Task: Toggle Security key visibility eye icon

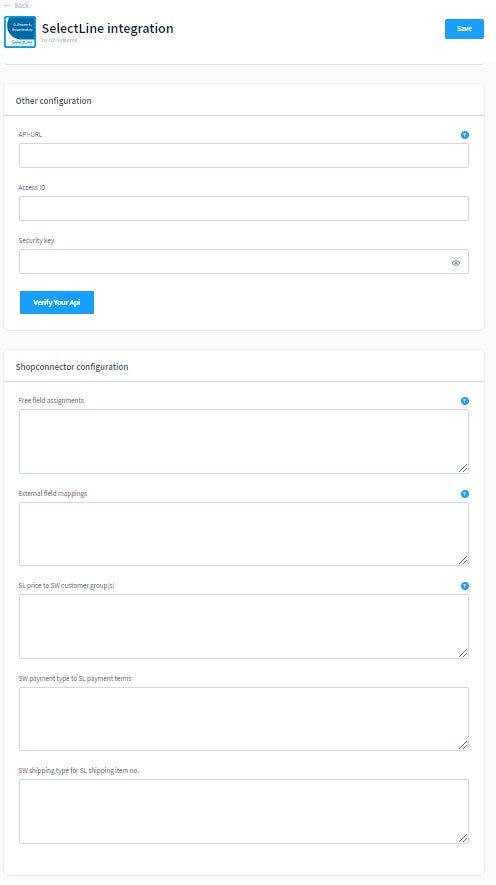Action: point(456,262)
